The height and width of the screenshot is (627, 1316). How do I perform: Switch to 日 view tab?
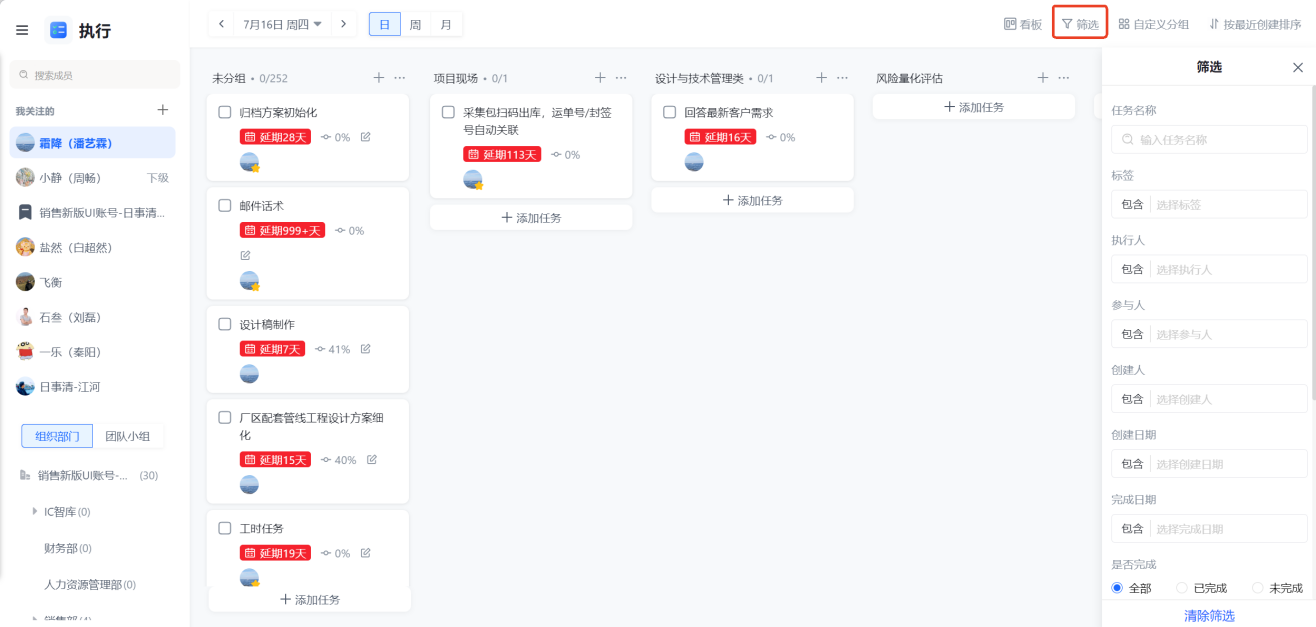click(x=385, y=23)
